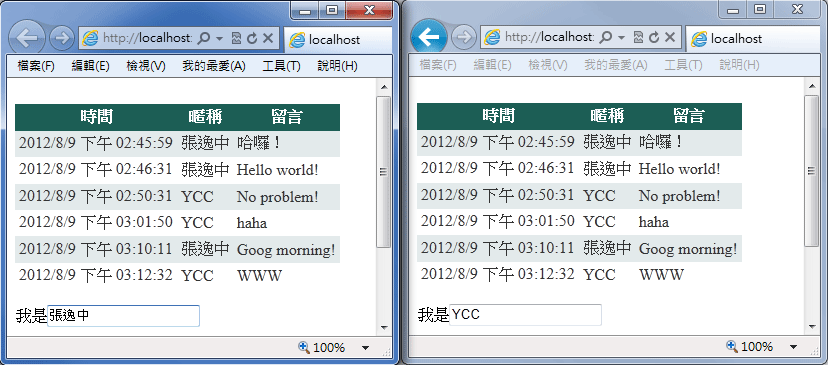The width and height of the screenshot is (828, 365).
Task: Click Compatibility View icon in left address bar
Action: click(236, 38)
